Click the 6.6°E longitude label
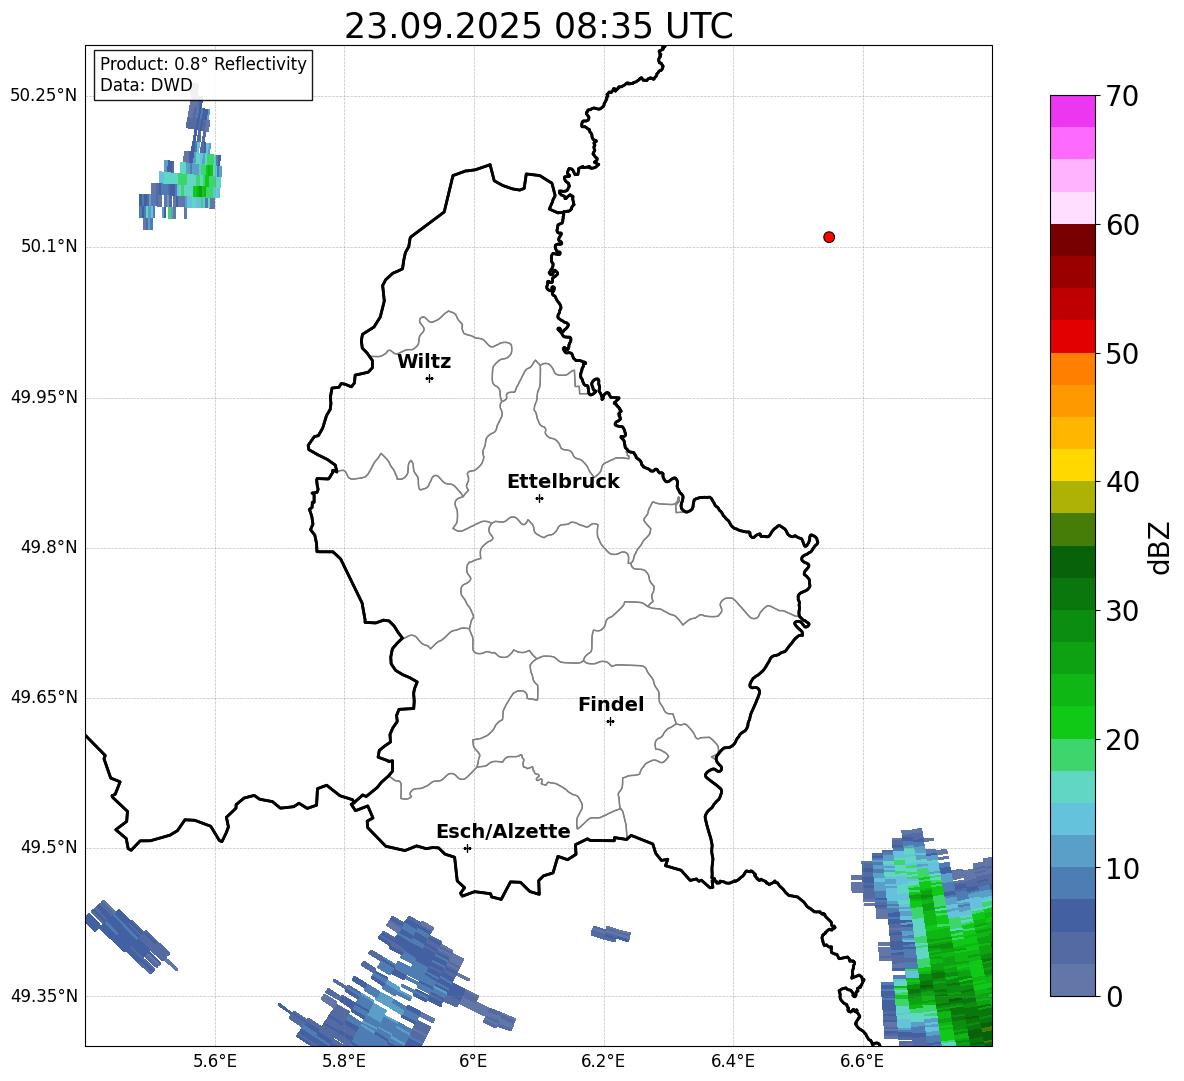1184x1081 pixels. click(x=862, y=1062)
